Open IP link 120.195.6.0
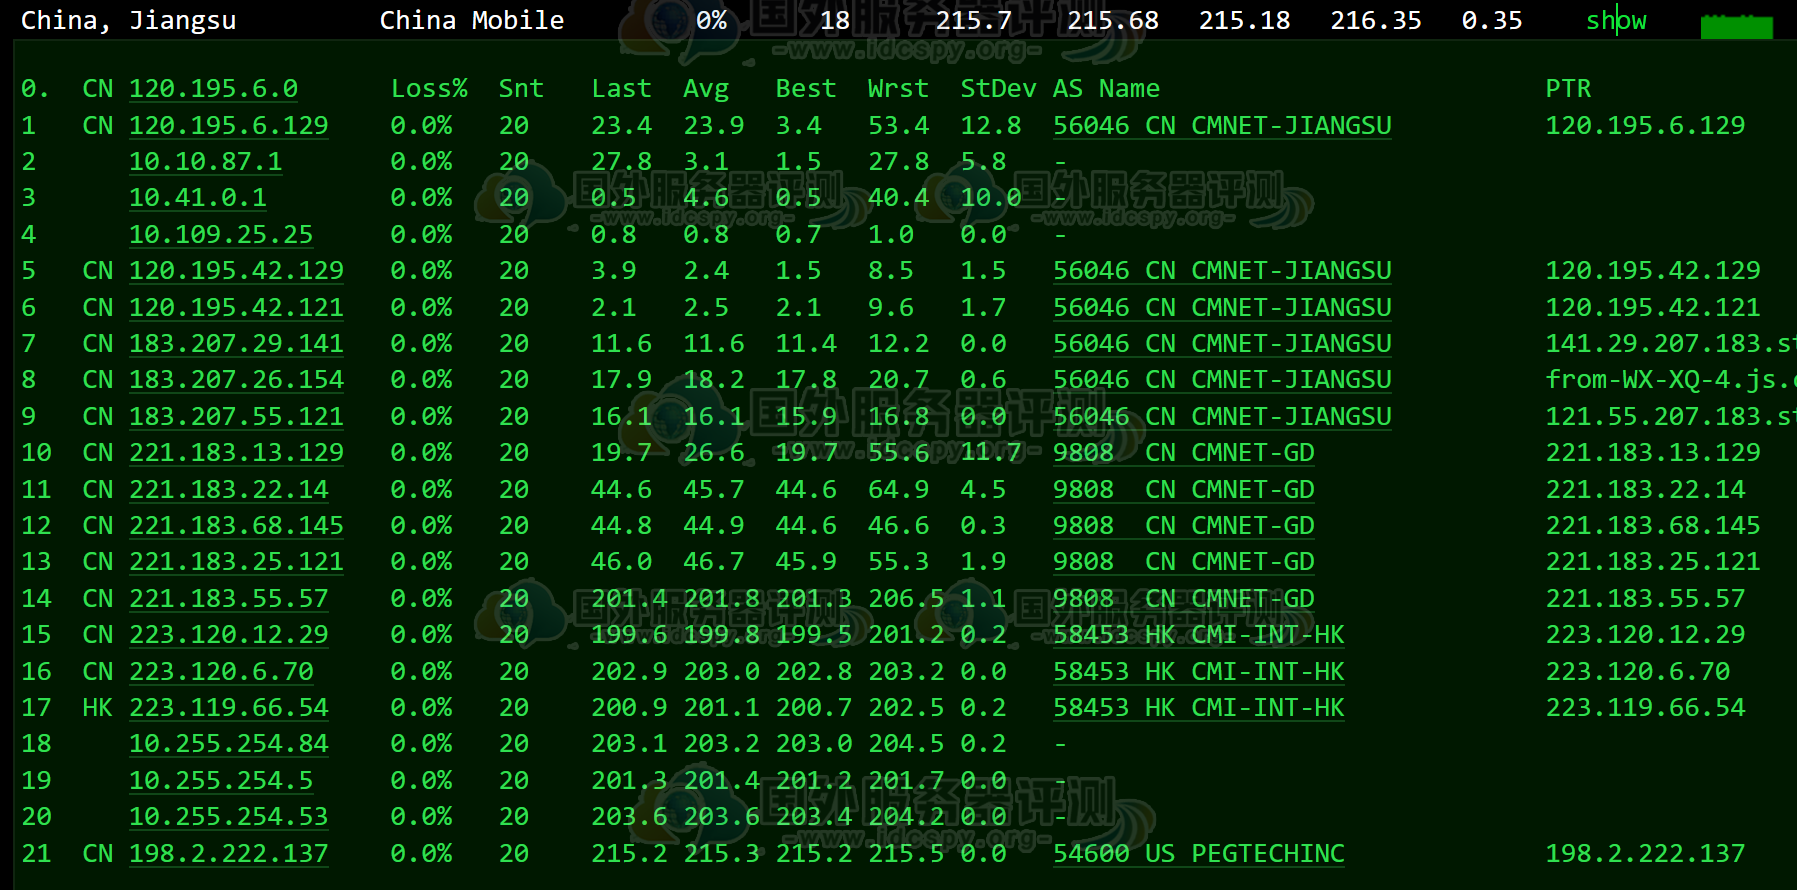 click(x=213, y=89)
